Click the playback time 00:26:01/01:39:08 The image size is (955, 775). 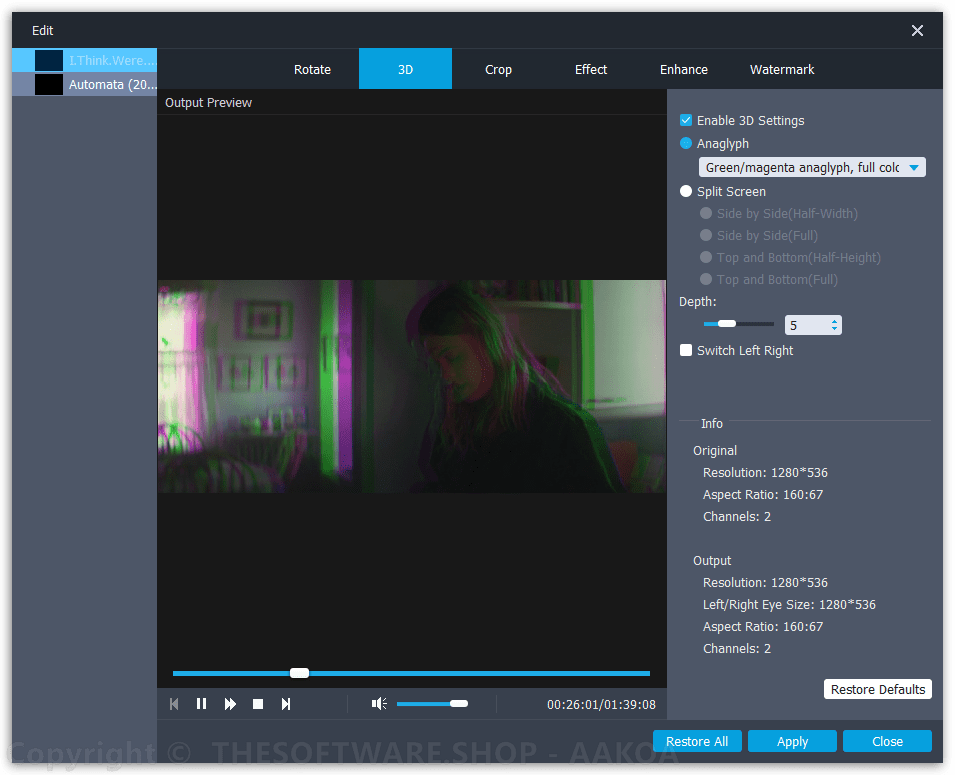pos(601,705)
